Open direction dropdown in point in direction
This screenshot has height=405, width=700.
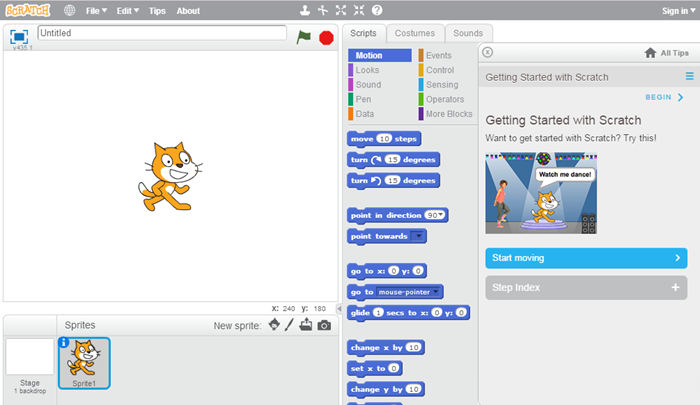click(441, 215)
